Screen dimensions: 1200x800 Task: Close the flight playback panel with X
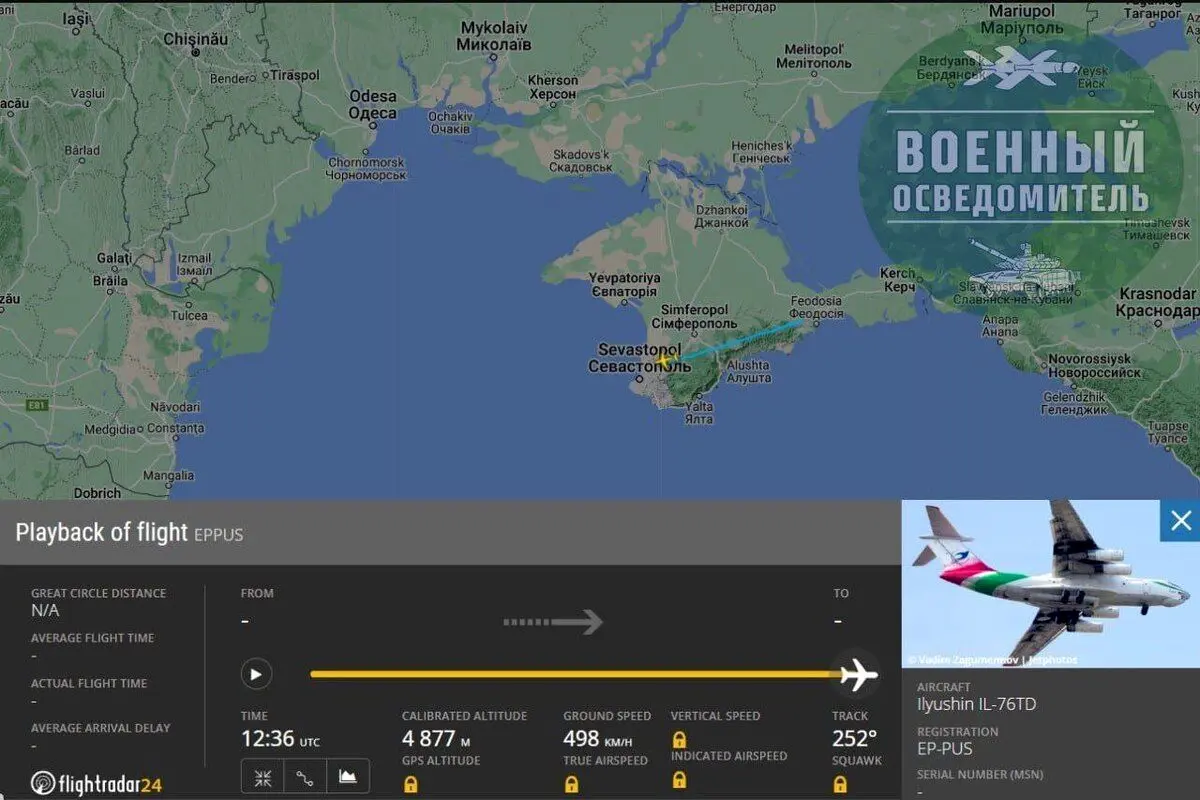coord(1181,520)
